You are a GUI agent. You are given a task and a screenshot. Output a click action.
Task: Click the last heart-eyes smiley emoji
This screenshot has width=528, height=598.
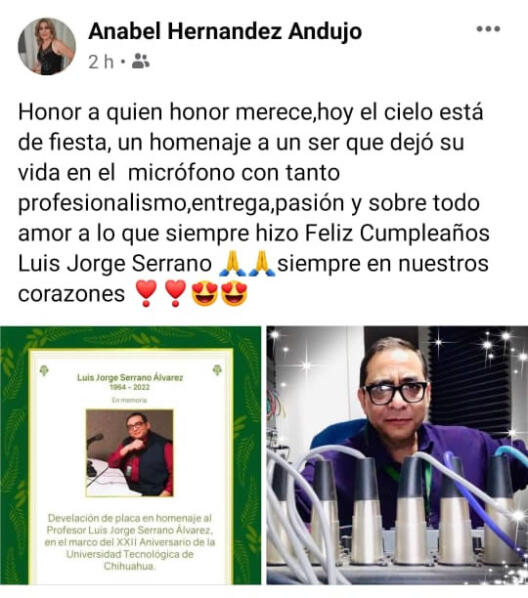click(234, 294)
